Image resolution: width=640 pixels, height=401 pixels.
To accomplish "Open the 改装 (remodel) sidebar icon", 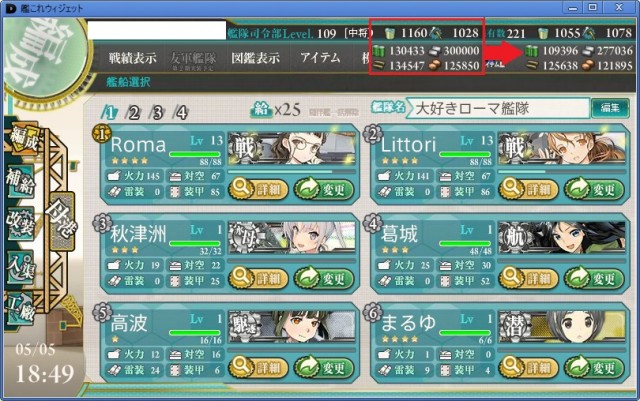I will point(21,224).
